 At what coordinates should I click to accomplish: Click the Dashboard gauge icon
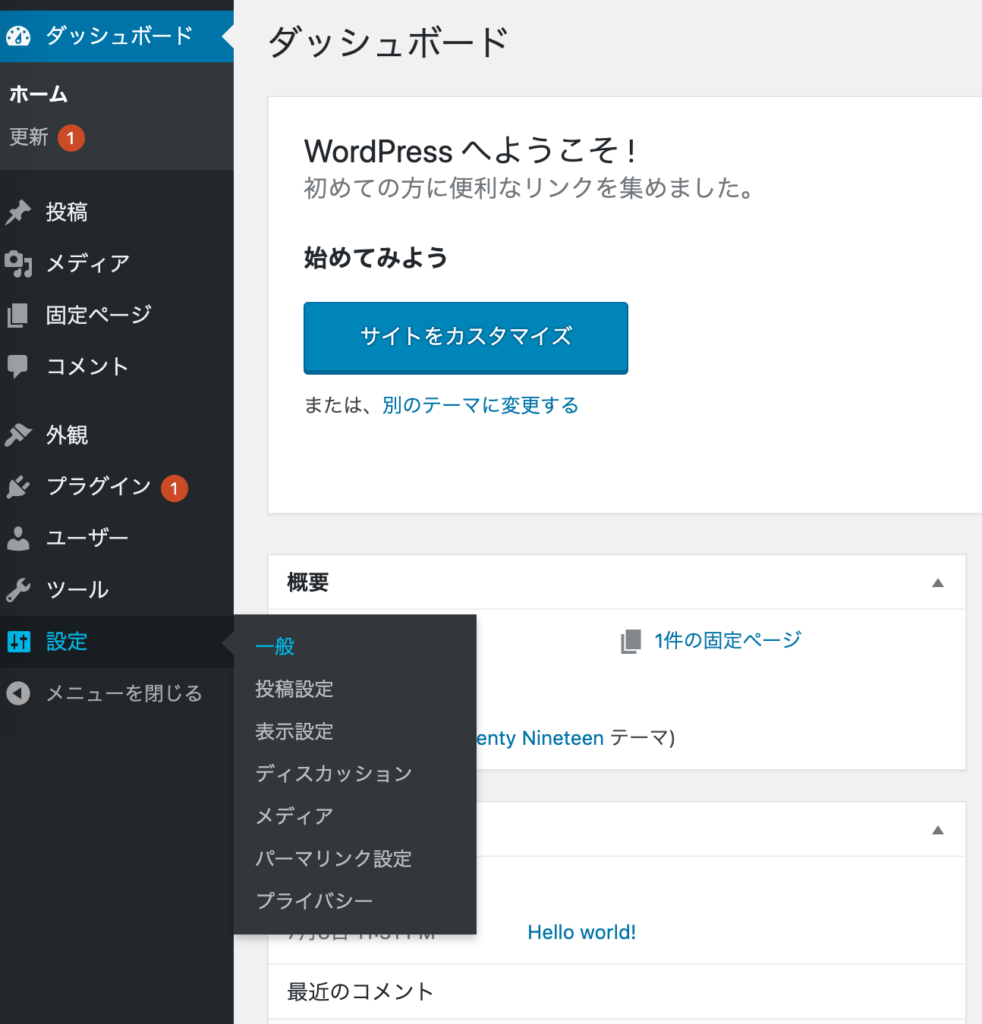(x=18, y=36)
